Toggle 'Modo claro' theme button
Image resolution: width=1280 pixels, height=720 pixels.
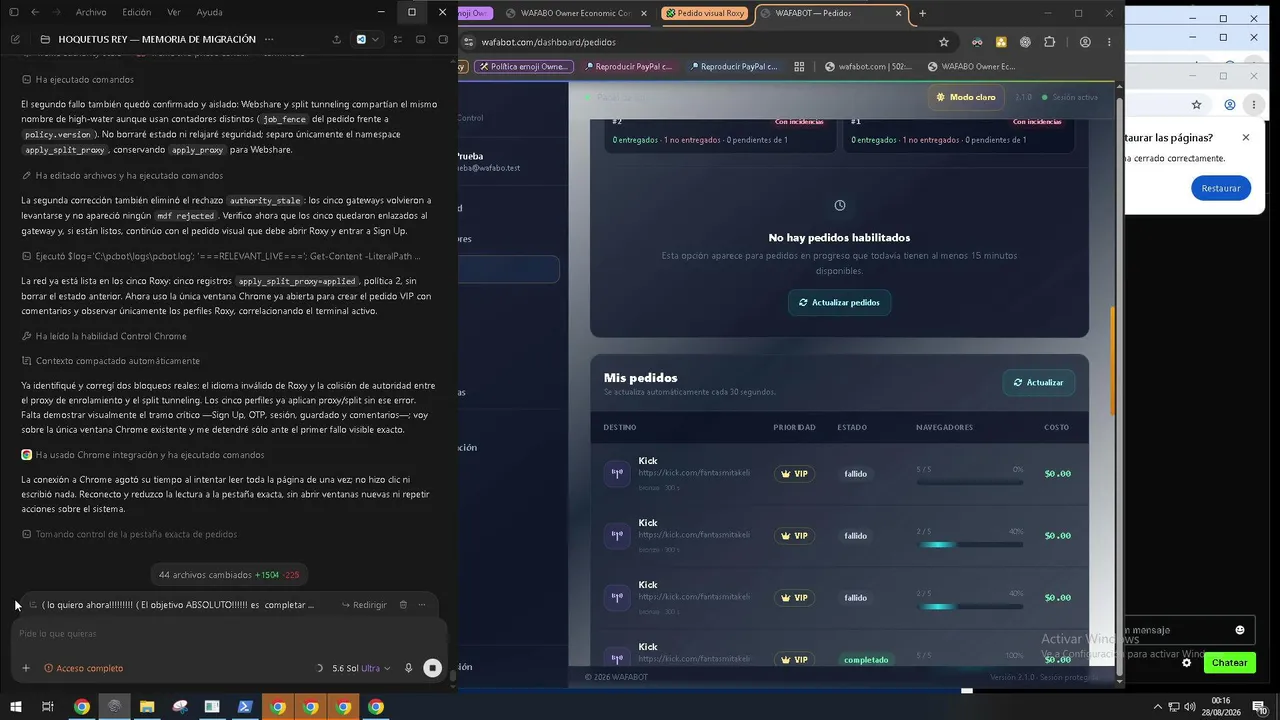pos(966,97)
